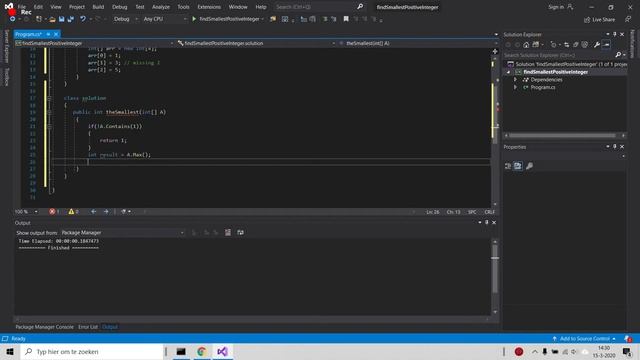Click the Windows Start button

(10, 351)
